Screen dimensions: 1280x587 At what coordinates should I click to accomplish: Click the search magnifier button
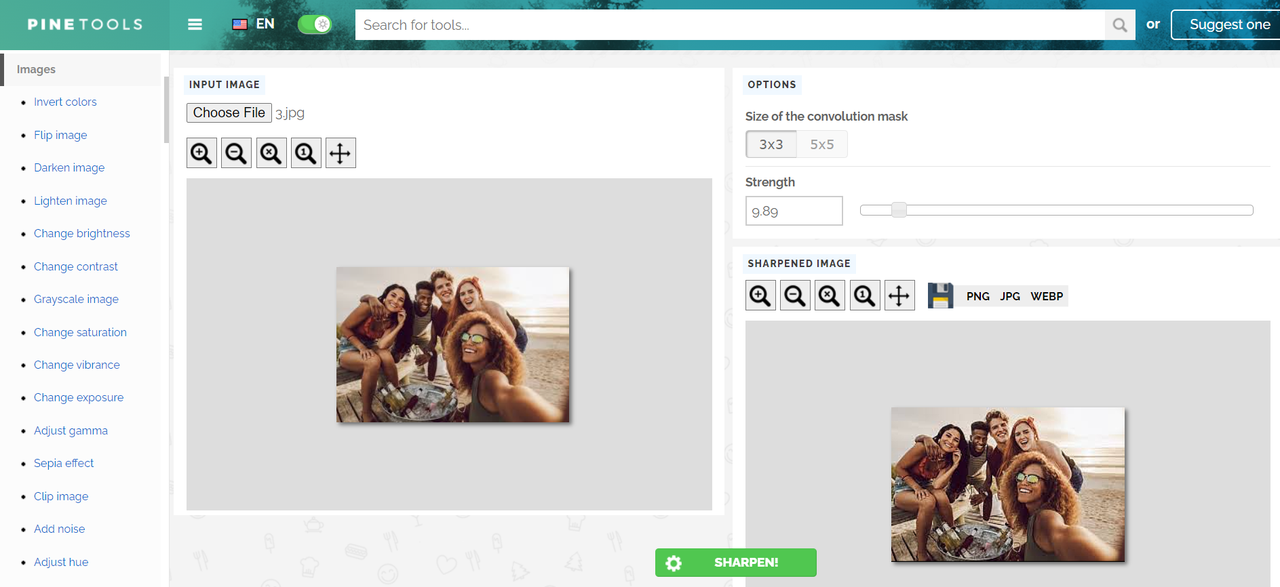[1120, 25]
